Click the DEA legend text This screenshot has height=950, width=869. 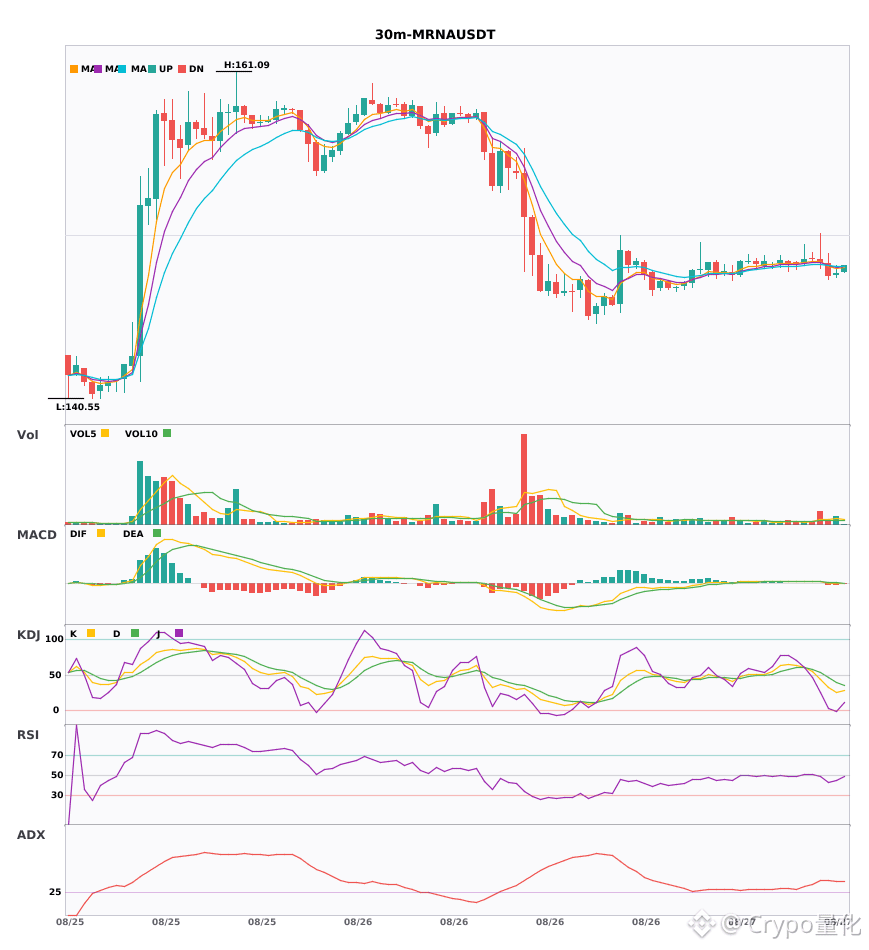(133, 534)
